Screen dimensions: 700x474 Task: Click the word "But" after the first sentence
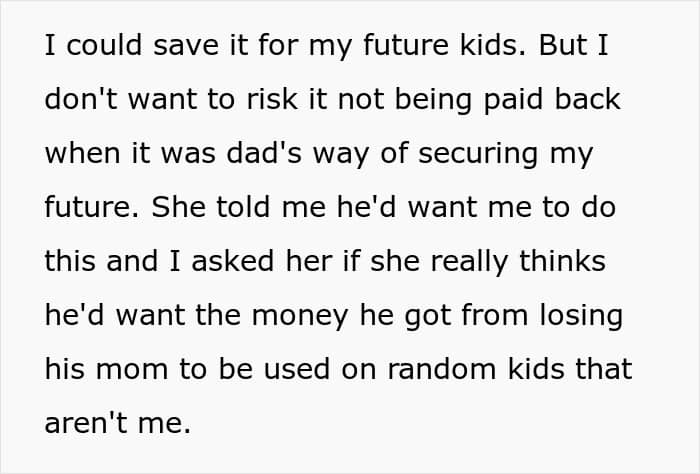pyautogui.click(x=562, y=45)
